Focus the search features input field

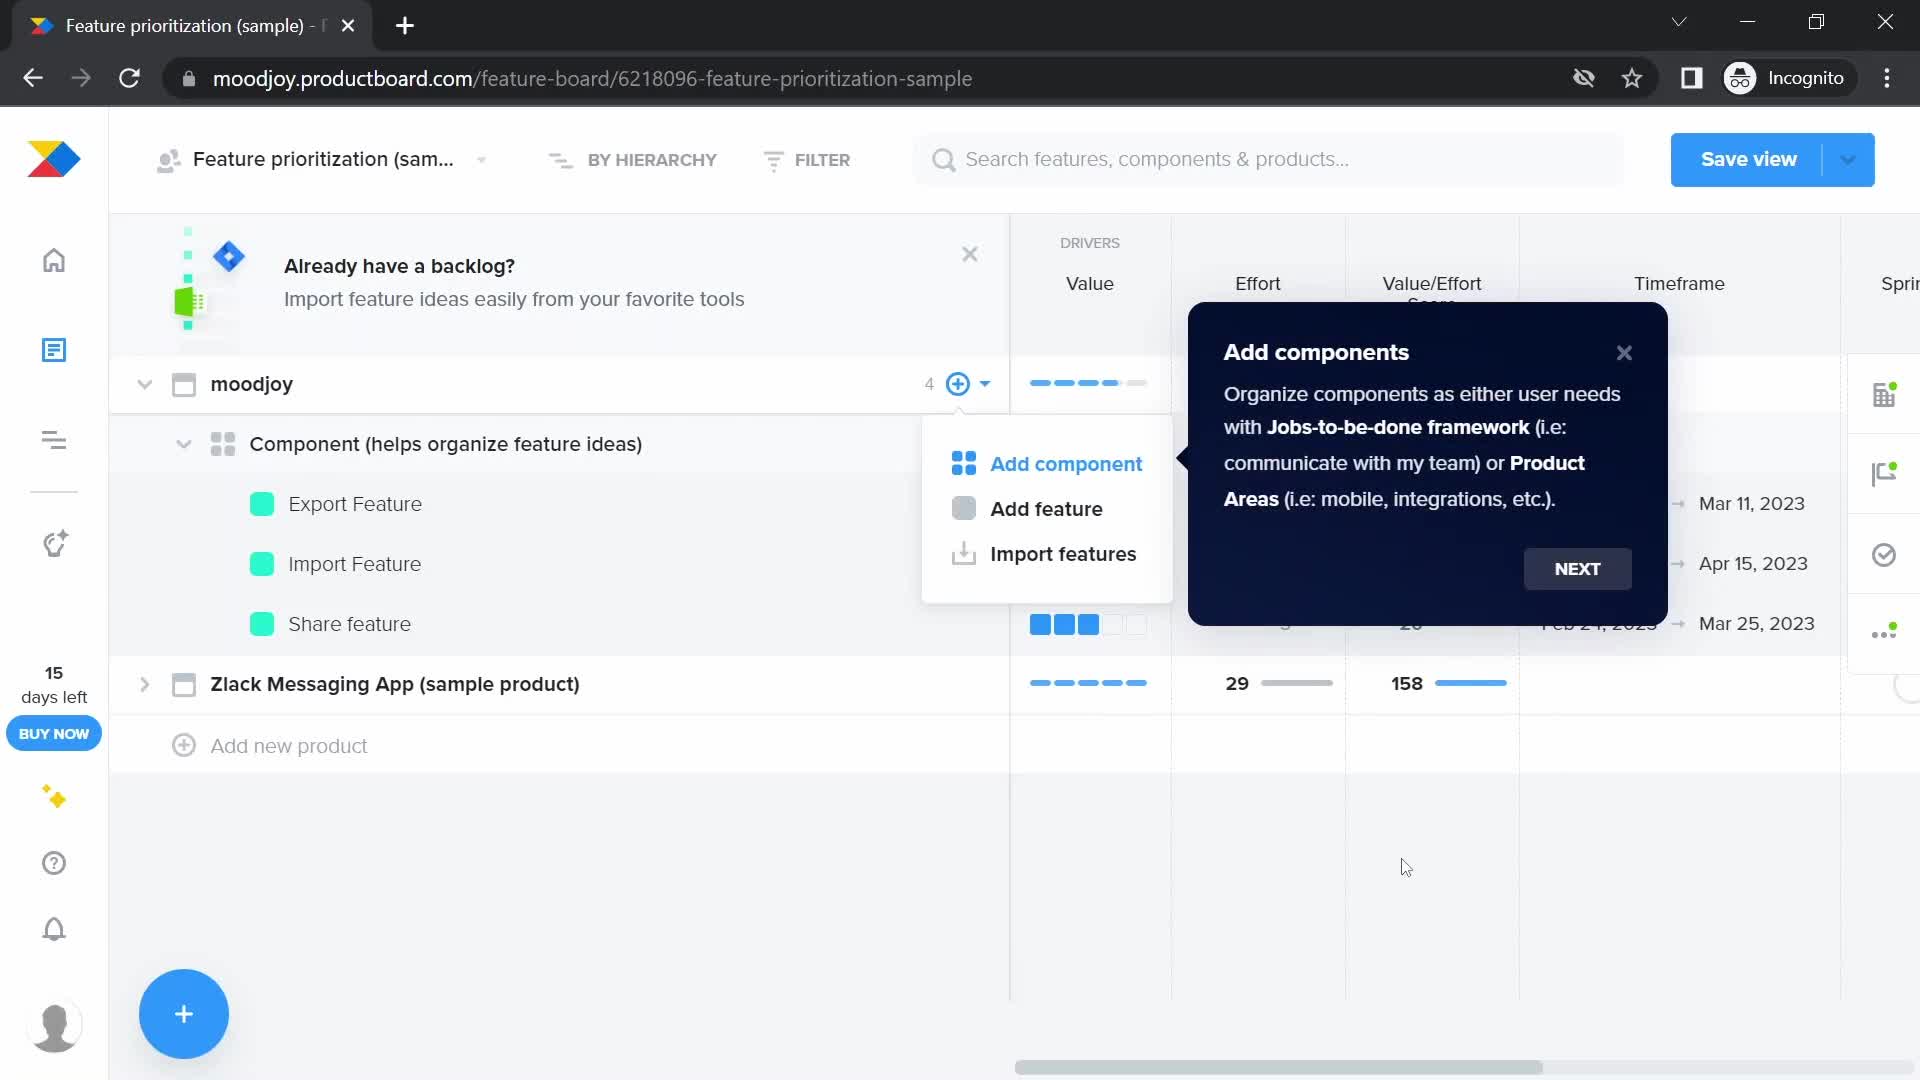tap(1268, 160)
